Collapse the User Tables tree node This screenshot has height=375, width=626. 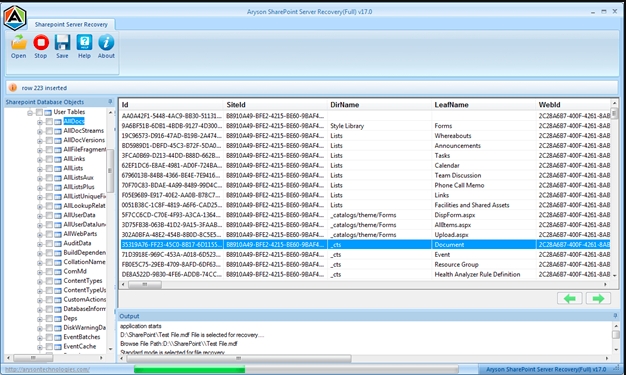pyautogui.click(x=30, y=113)
